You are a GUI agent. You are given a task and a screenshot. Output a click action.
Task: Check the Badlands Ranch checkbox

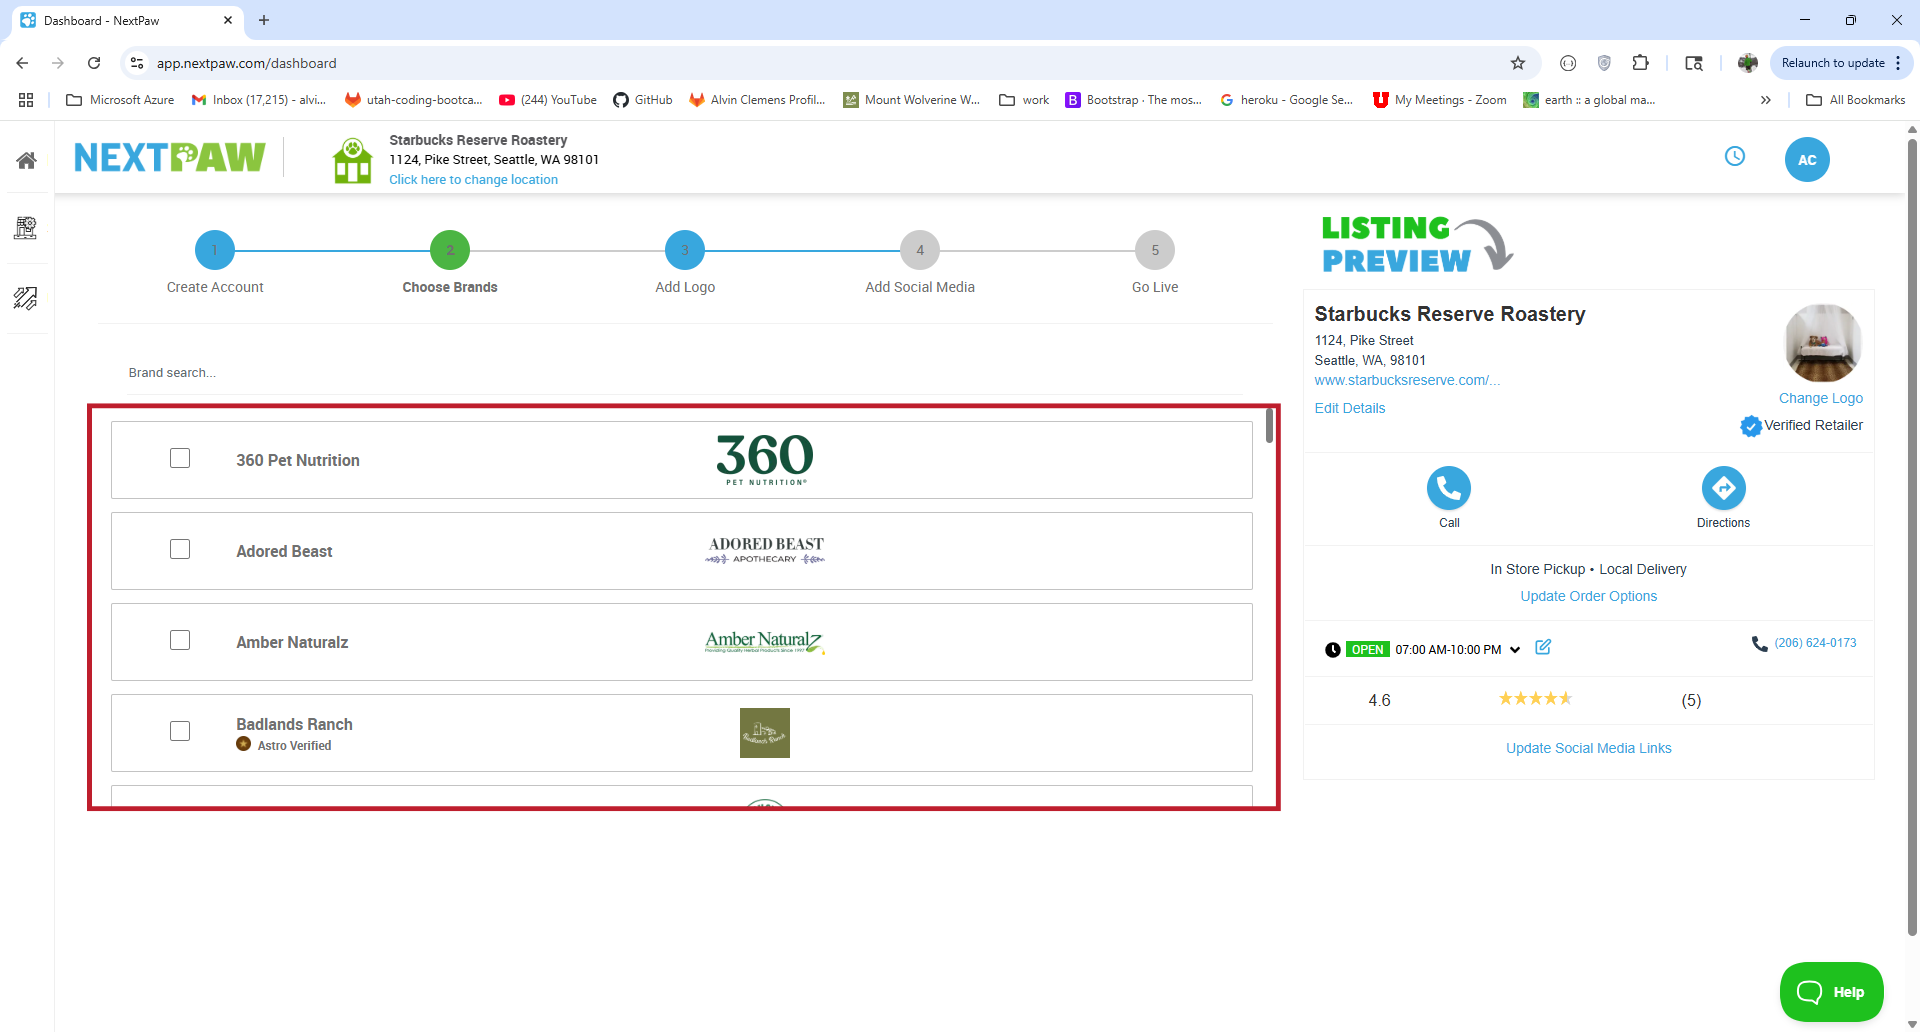pos(180,731)
